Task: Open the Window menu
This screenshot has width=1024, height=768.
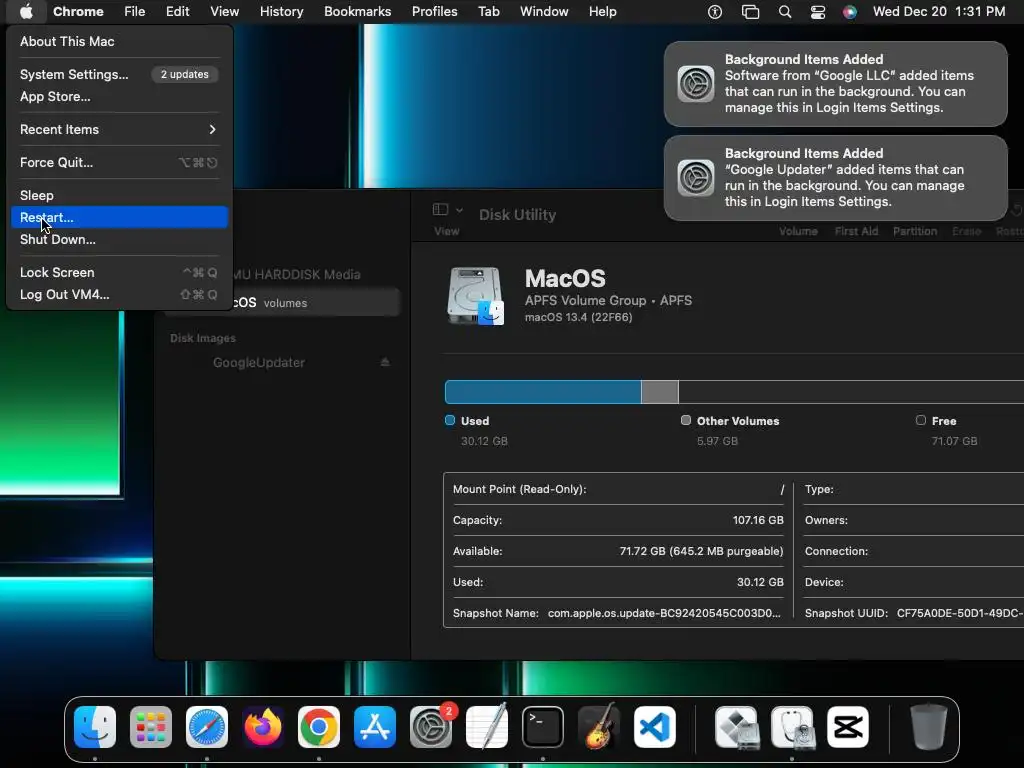Action: 544,12
